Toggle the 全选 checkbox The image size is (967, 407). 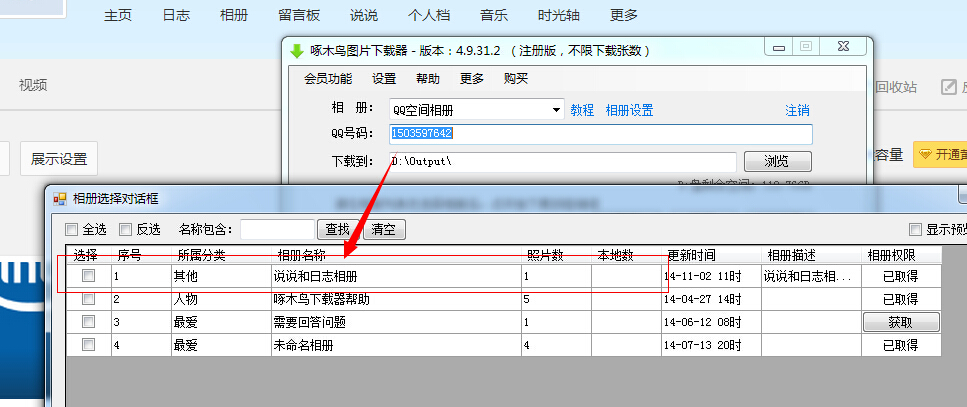[72, 230]
